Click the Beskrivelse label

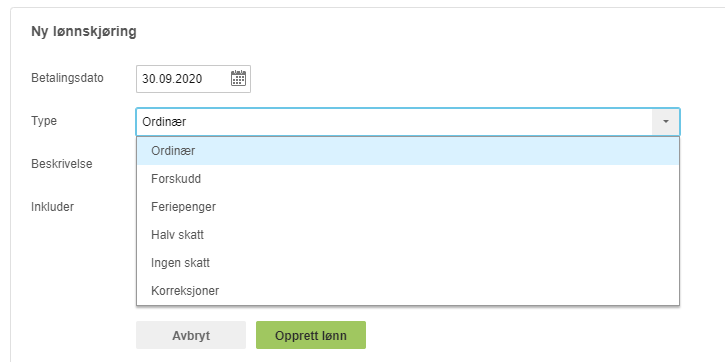coord(61,164)
